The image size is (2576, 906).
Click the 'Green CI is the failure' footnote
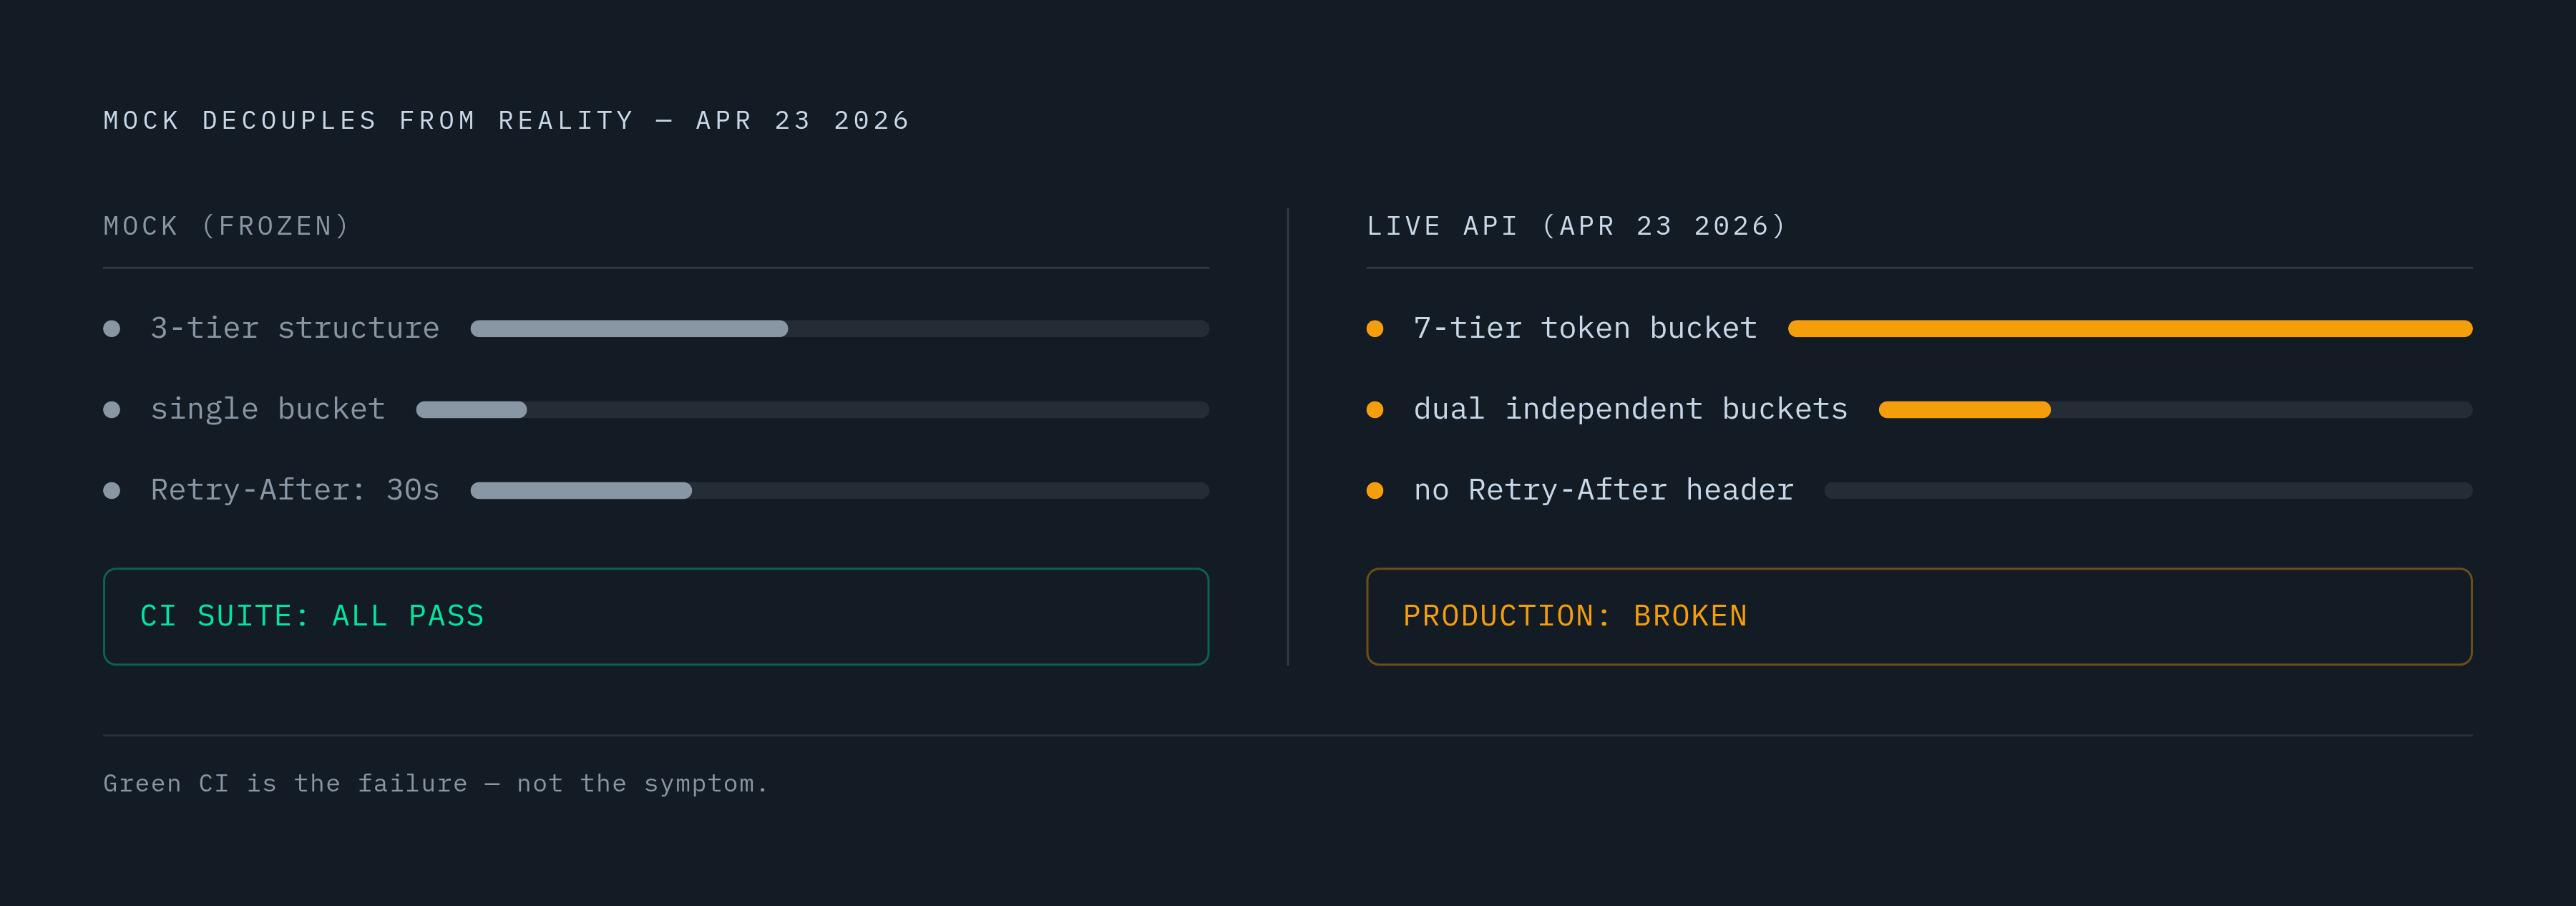435,783
